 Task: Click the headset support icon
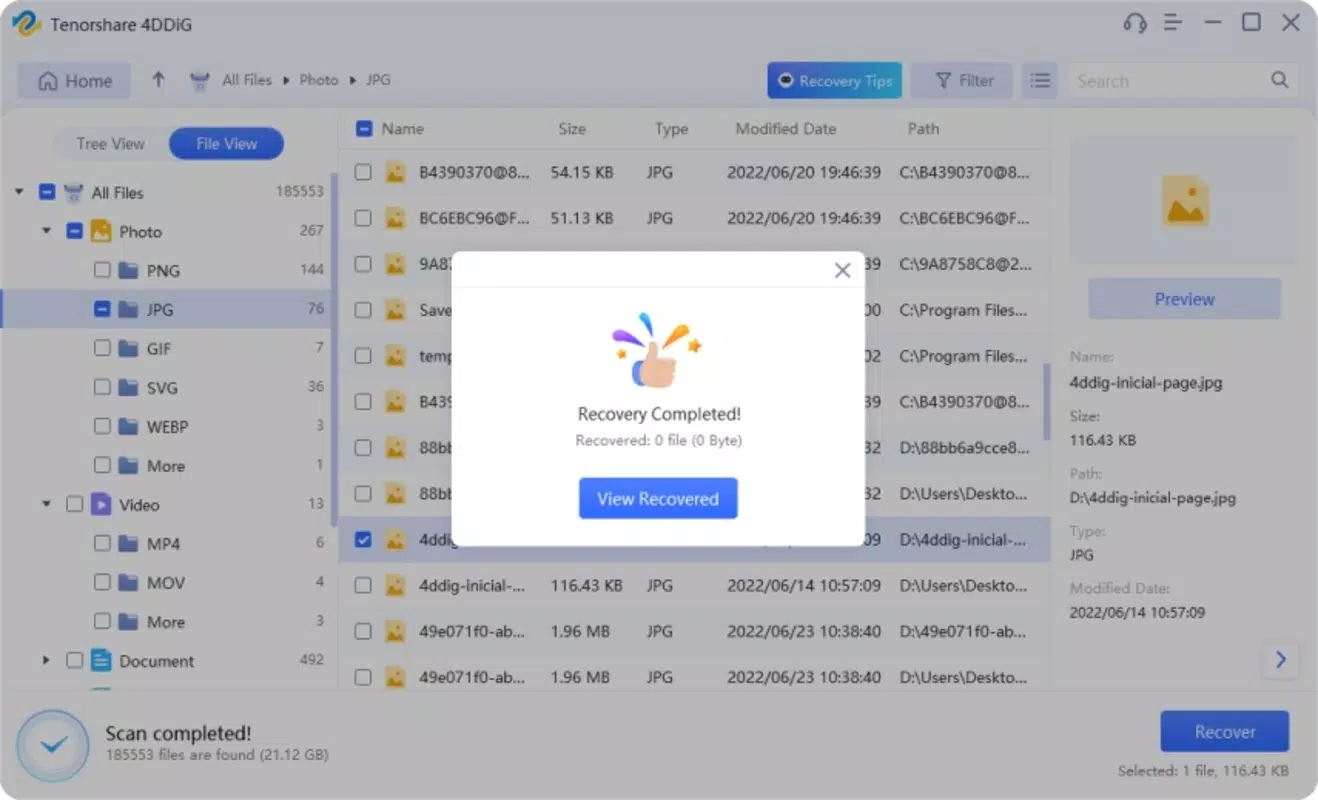coord(1134,22)
